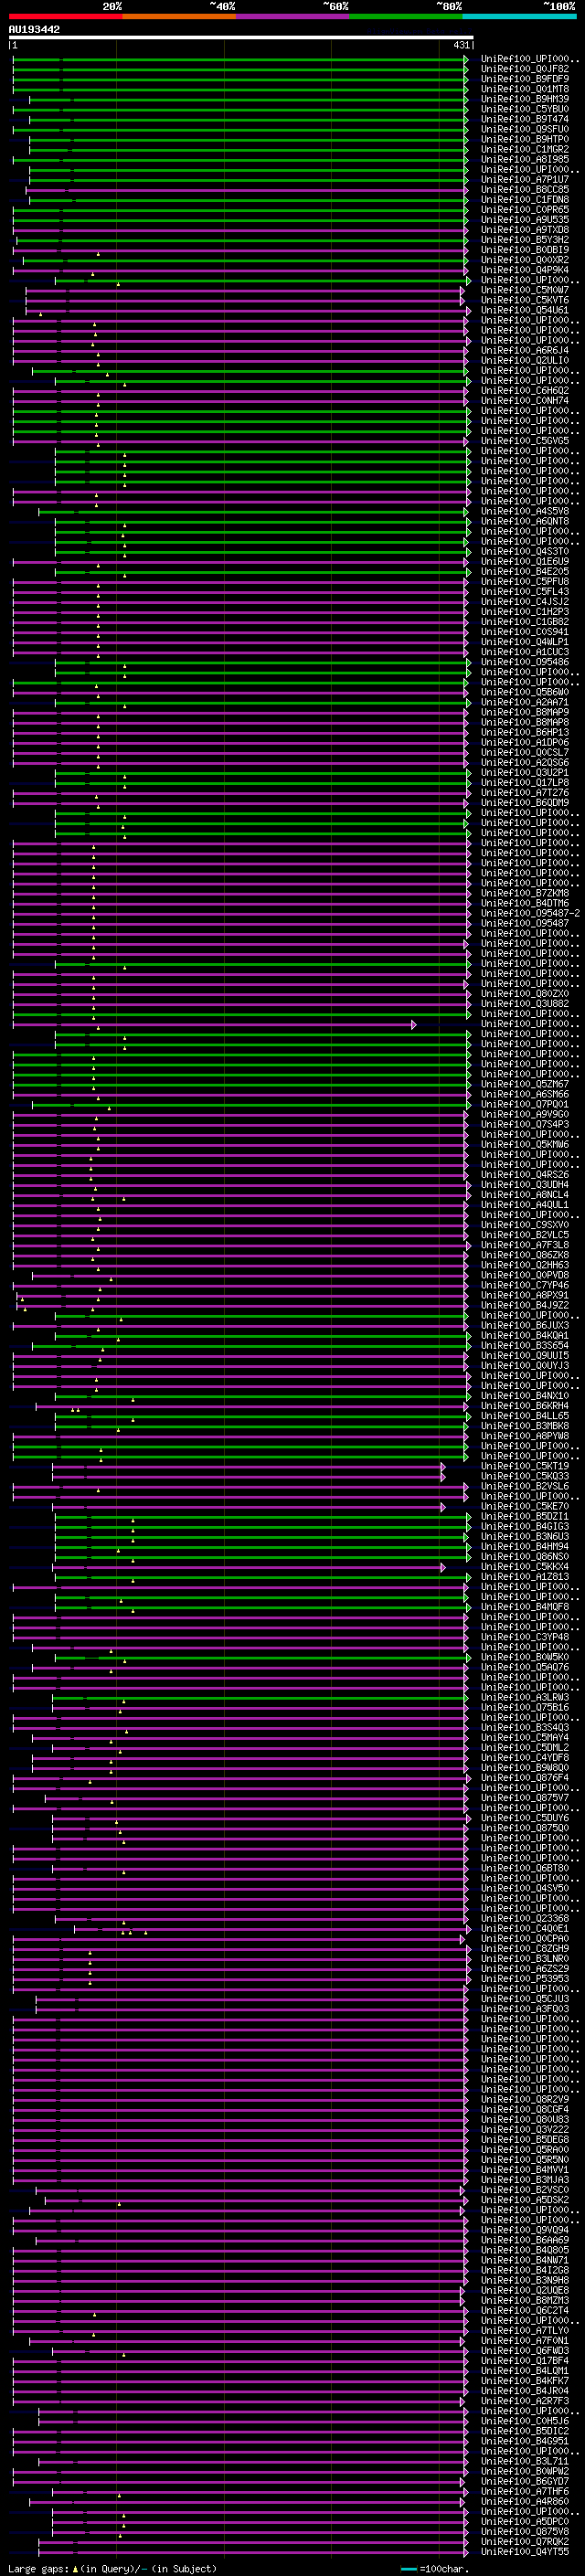Choose hit UniRef100_A1CUC3
The width and height of the screenshot is (585, 2576).
tap(524, 652)
